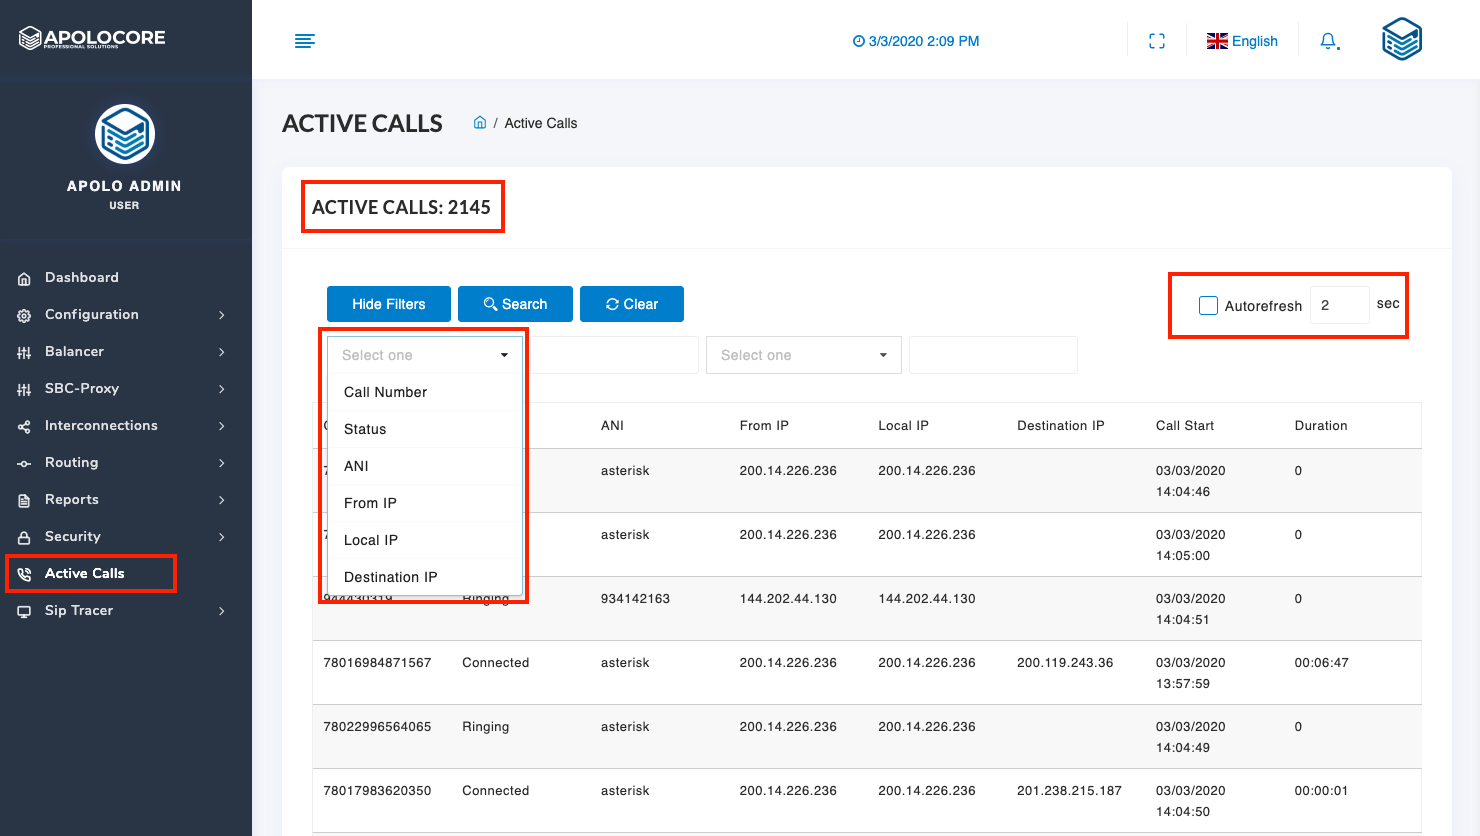Click the admin profile picture in sidebar
1480x836 pixels.
[x=125, y=134]
